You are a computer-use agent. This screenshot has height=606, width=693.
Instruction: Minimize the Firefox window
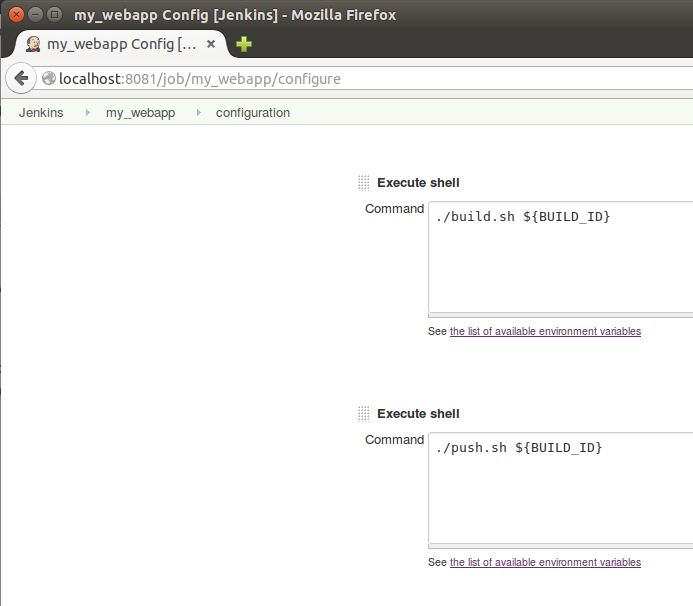click(35, 15)
